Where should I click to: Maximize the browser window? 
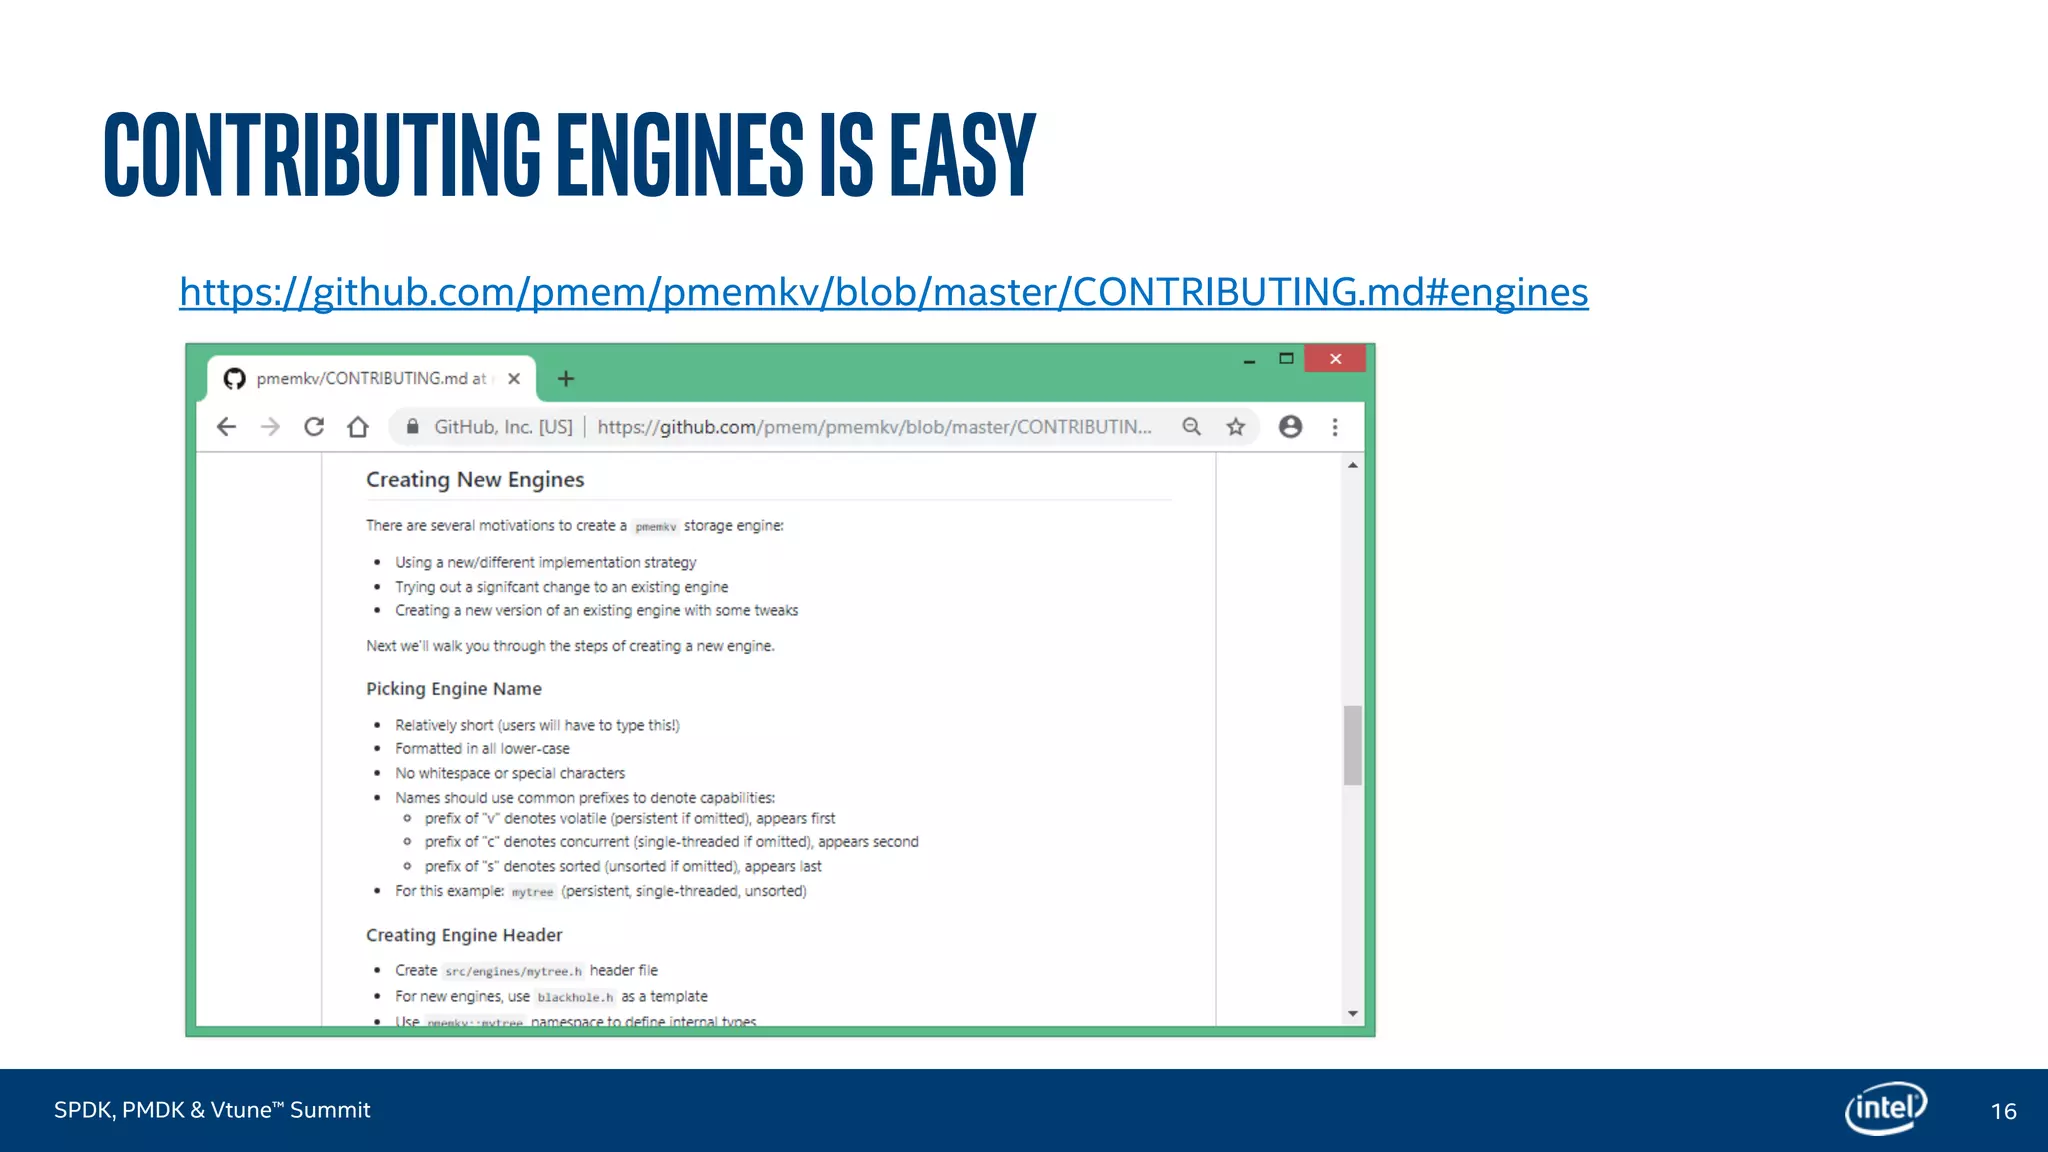pyautogui.click(x=1286, y=358)
